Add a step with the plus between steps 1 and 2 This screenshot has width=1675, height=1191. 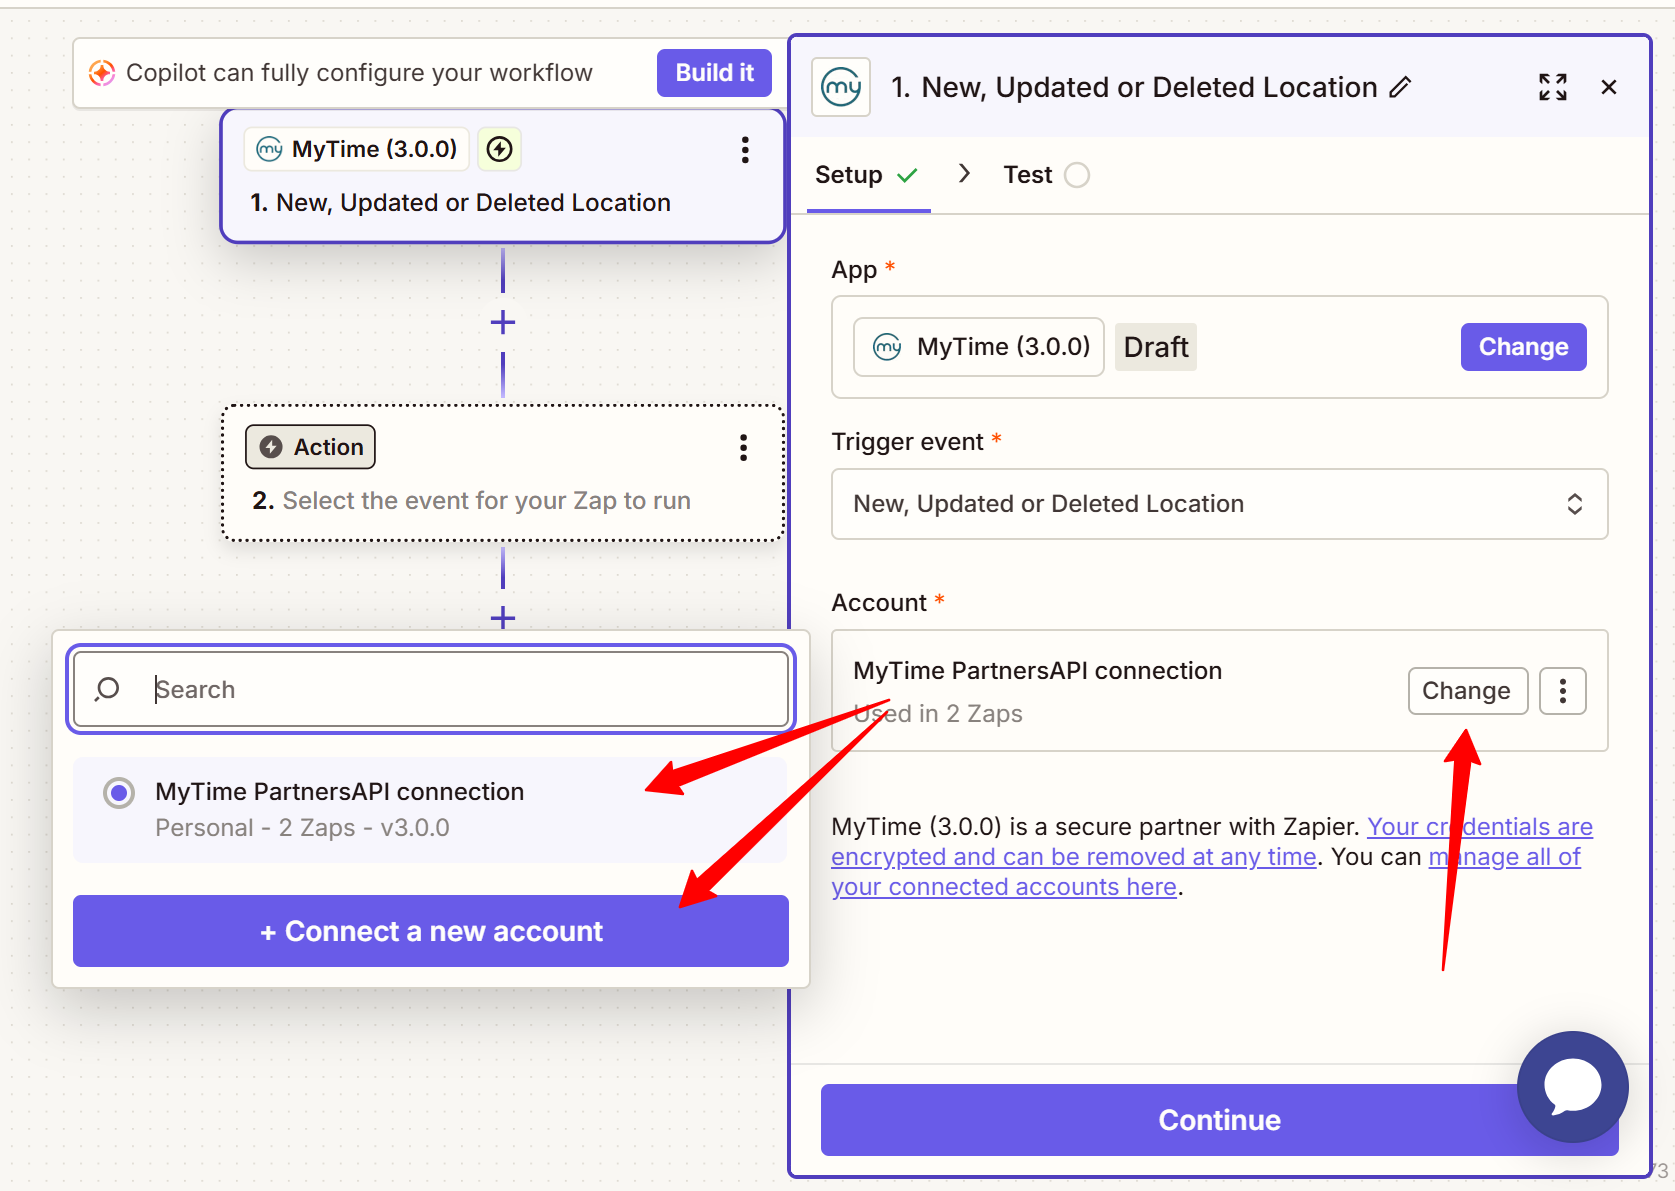tap(503, 322)
